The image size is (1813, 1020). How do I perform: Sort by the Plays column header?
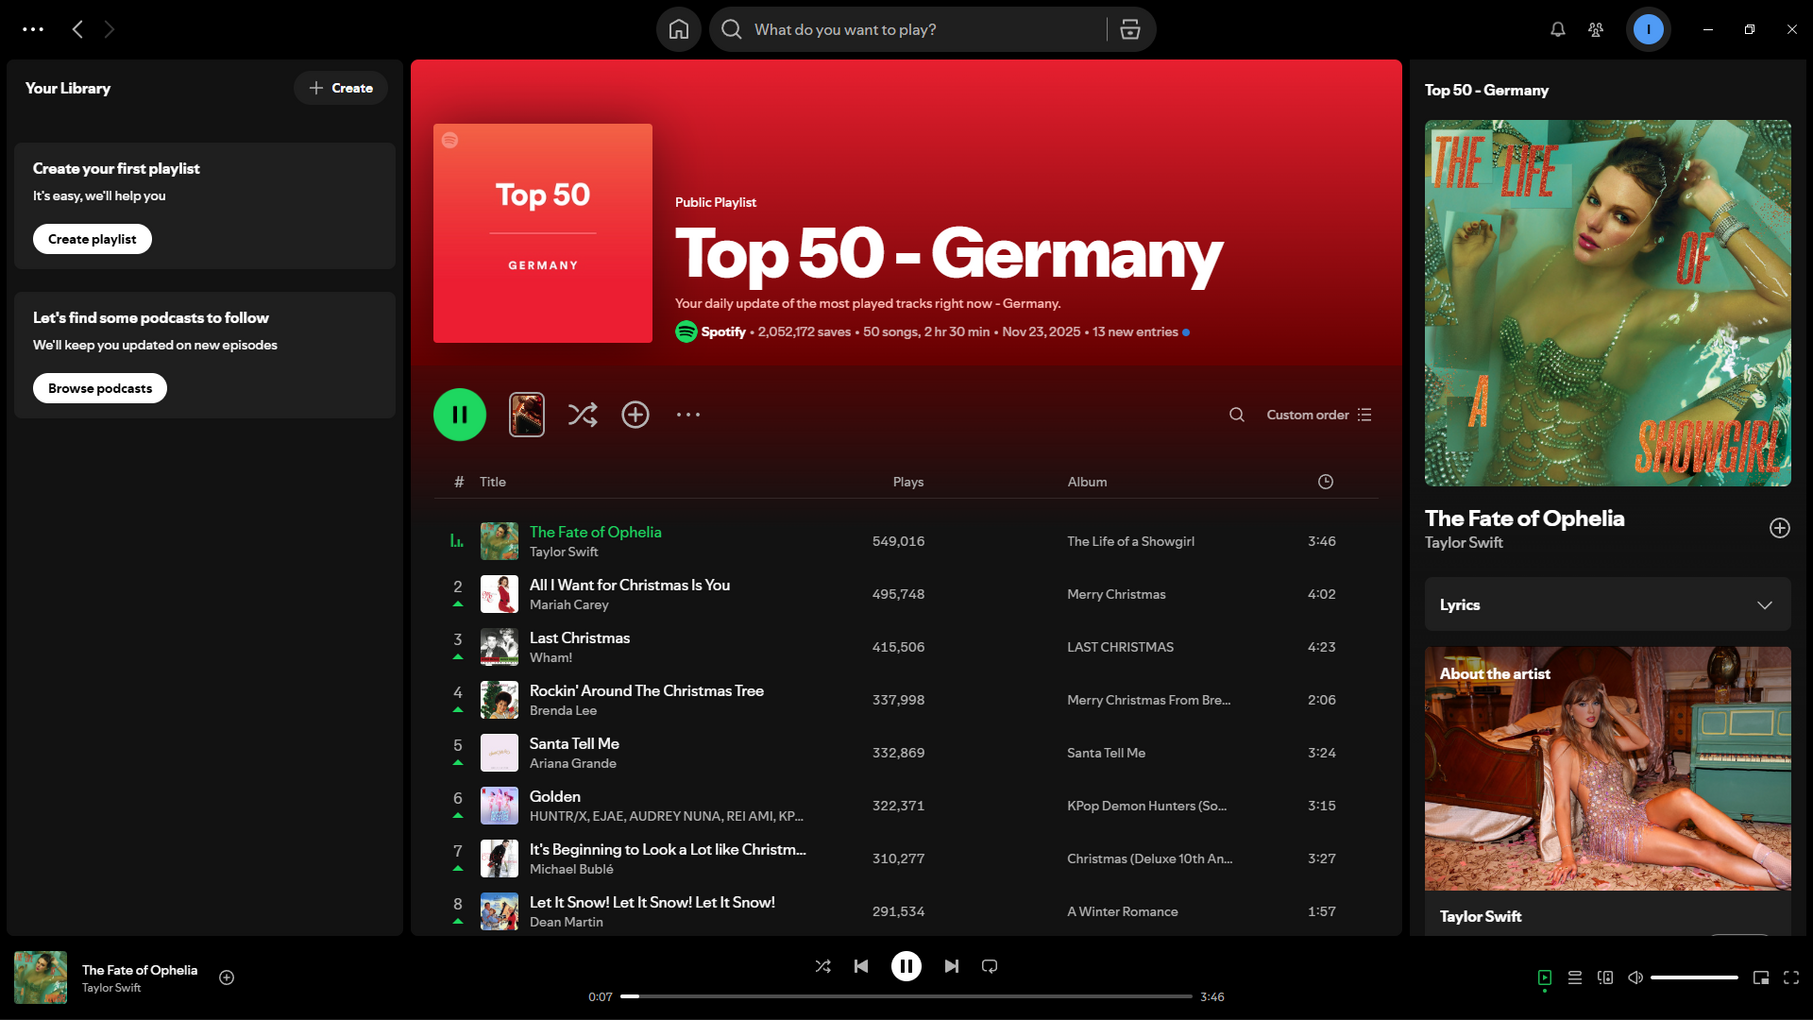pyautogui.click(x=908, y=482)
